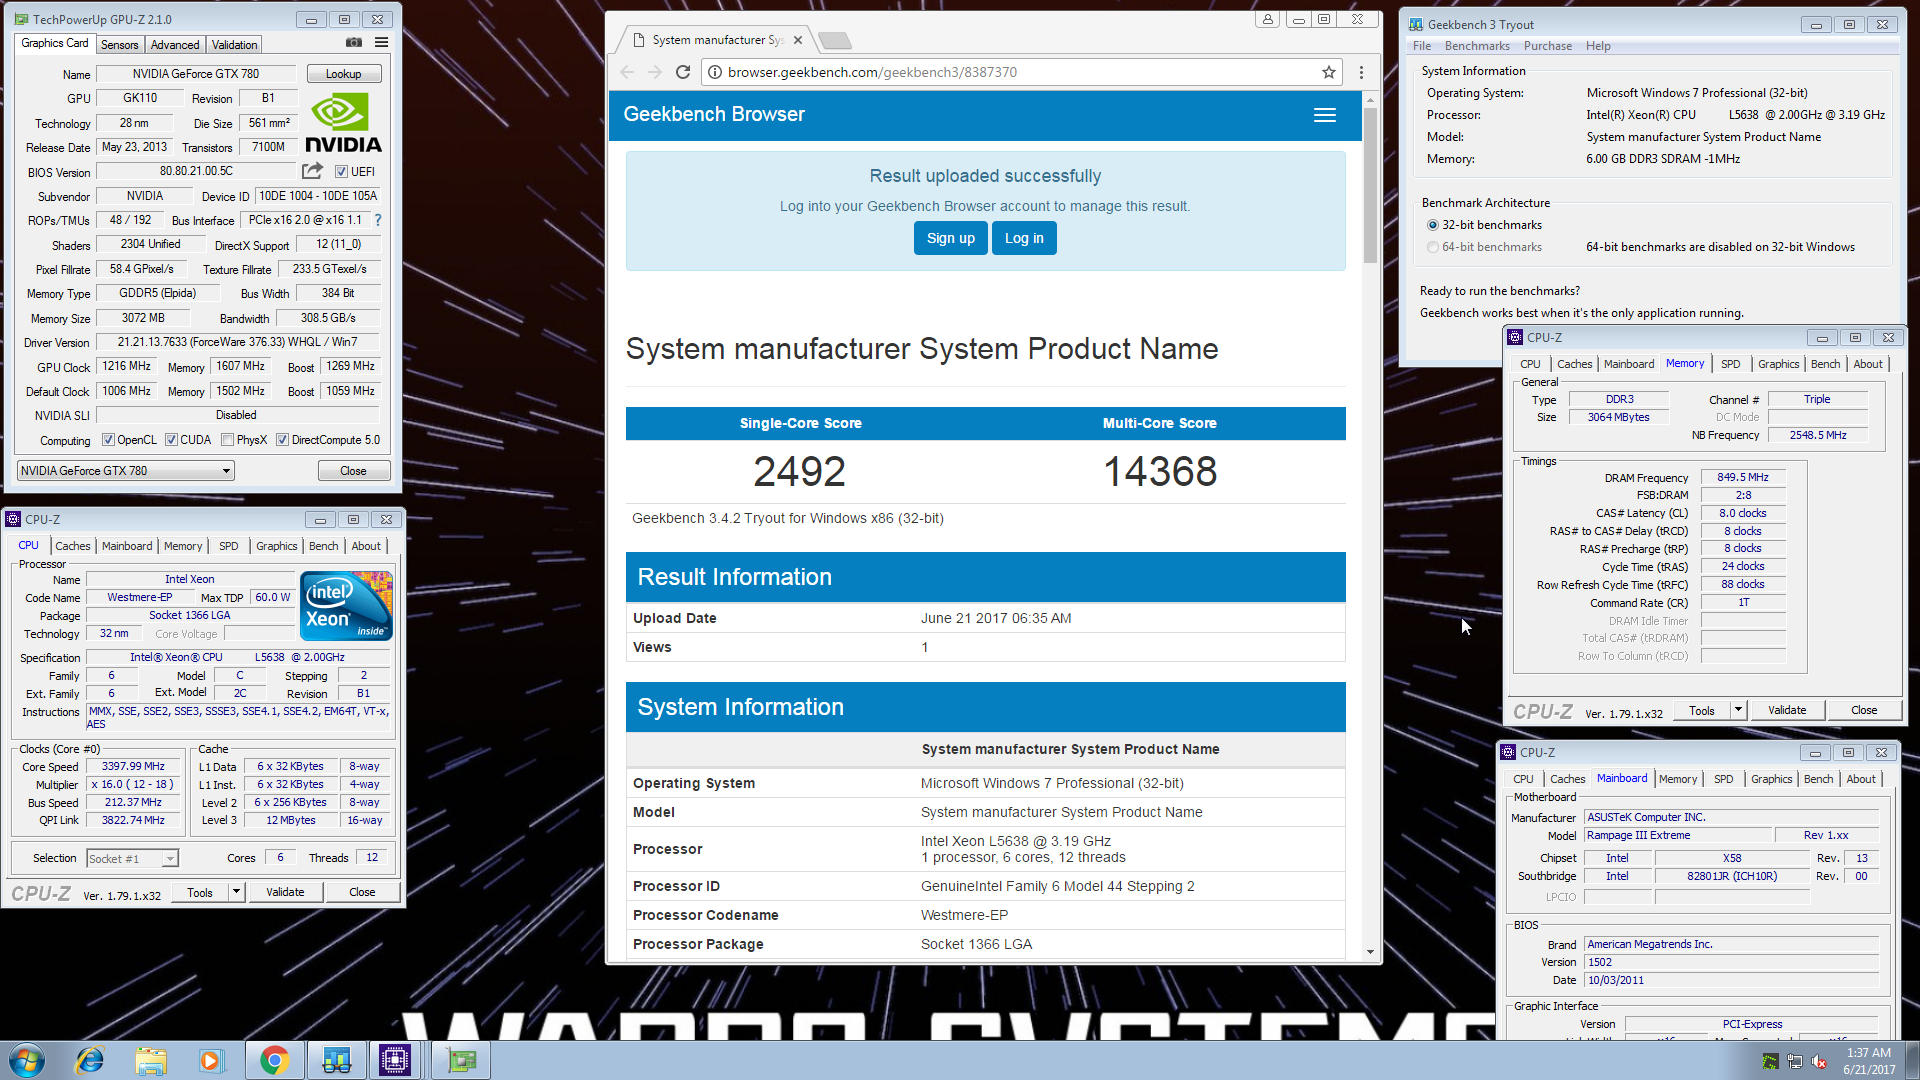The height and width of the screenshot is (1080, 1920).
Task: Click Sign up button
Action: tap(950, 238)
